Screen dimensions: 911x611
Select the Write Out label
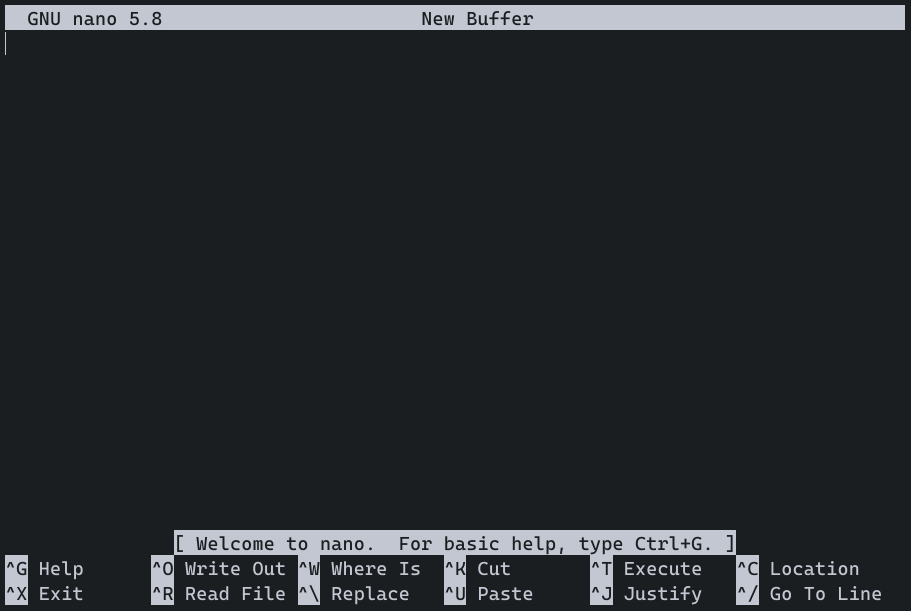coord(235,569)
